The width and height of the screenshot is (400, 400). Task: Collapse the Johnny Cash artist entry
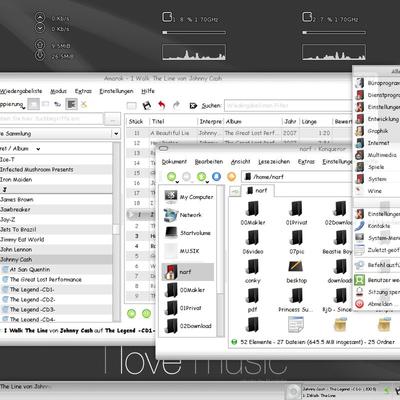coord(56,259)
